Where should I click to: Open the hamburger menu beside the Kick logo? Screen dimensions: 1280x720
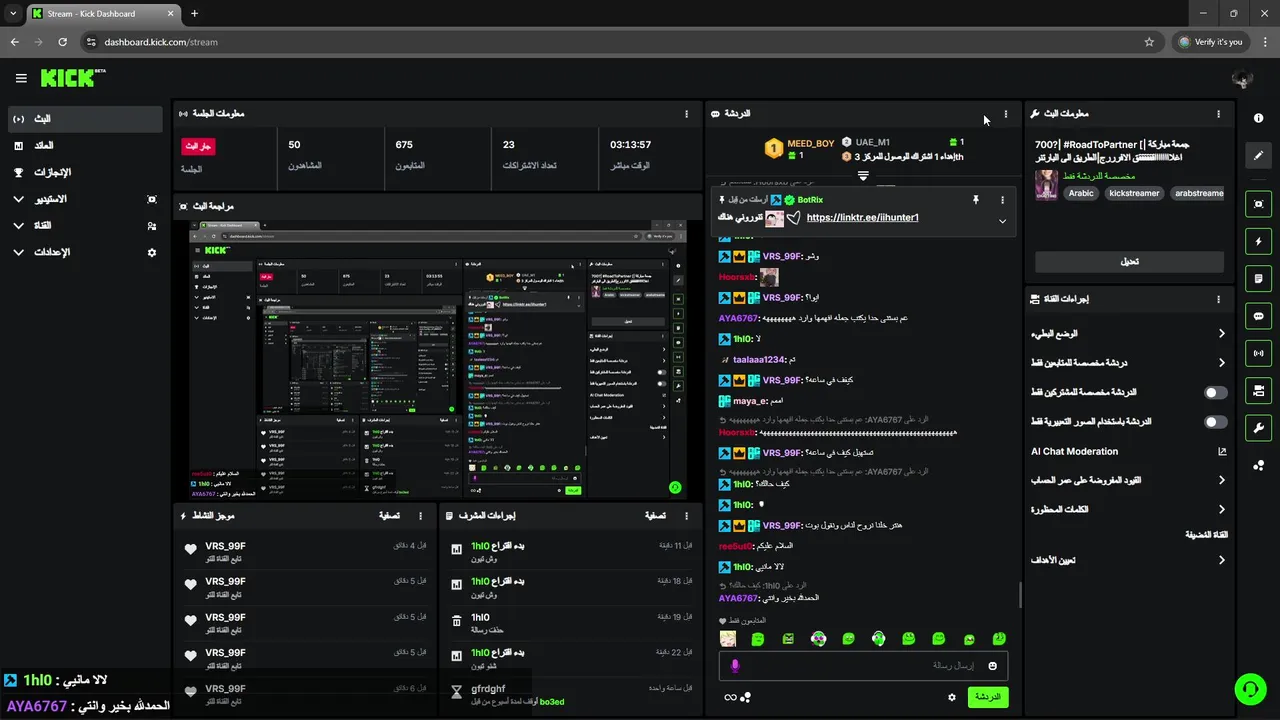tap(21, 78)
